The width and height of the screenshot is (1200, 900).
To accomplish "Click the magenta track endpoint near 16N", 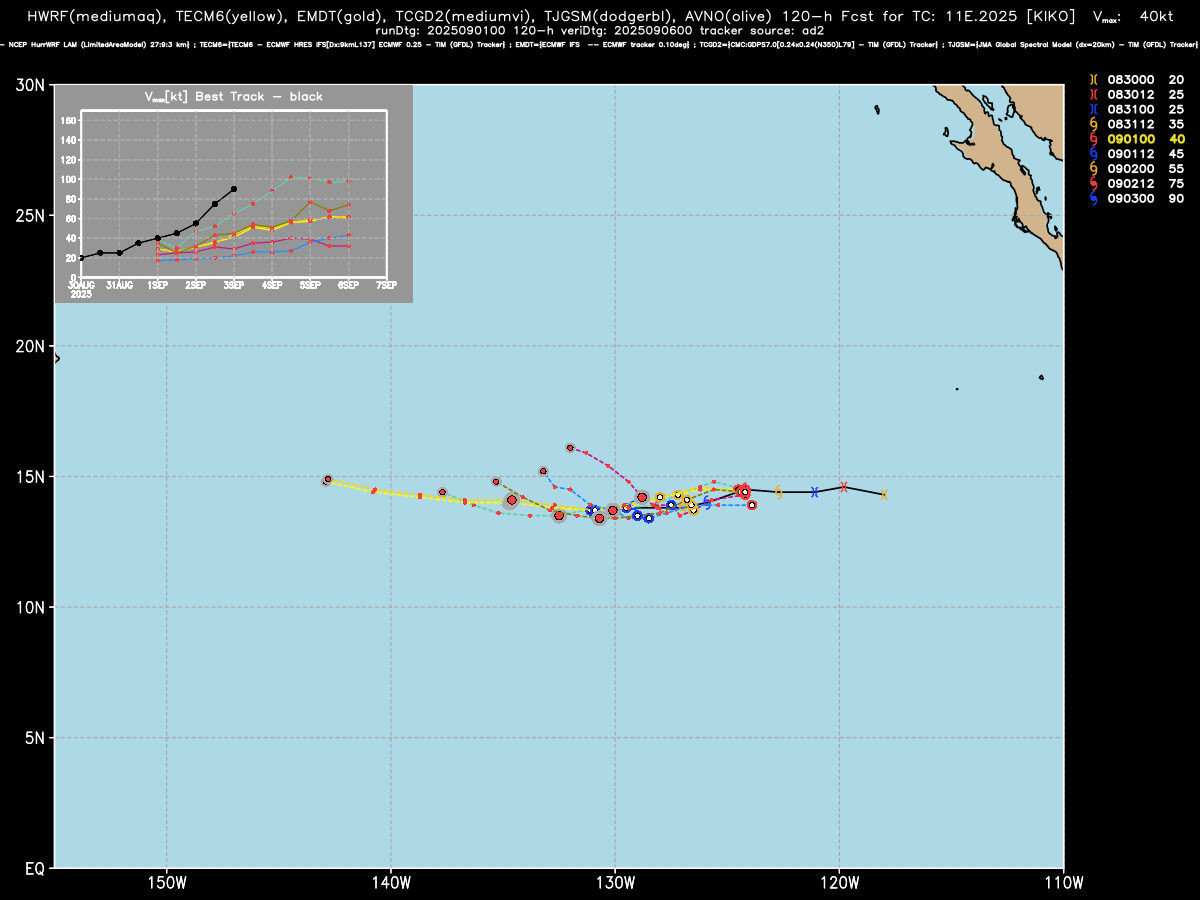I will tap(570, 448).
